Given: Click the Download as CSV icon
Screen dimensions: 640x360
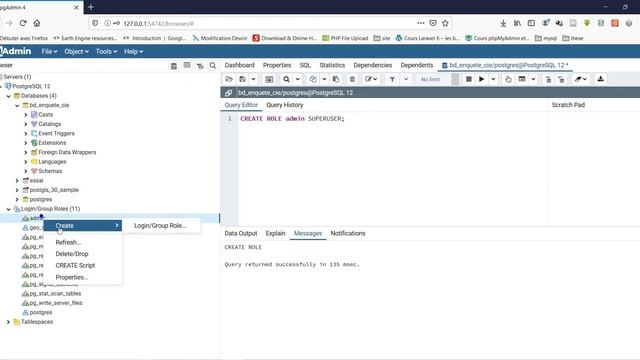Looking at the screenshot, I should click(600, 79).
